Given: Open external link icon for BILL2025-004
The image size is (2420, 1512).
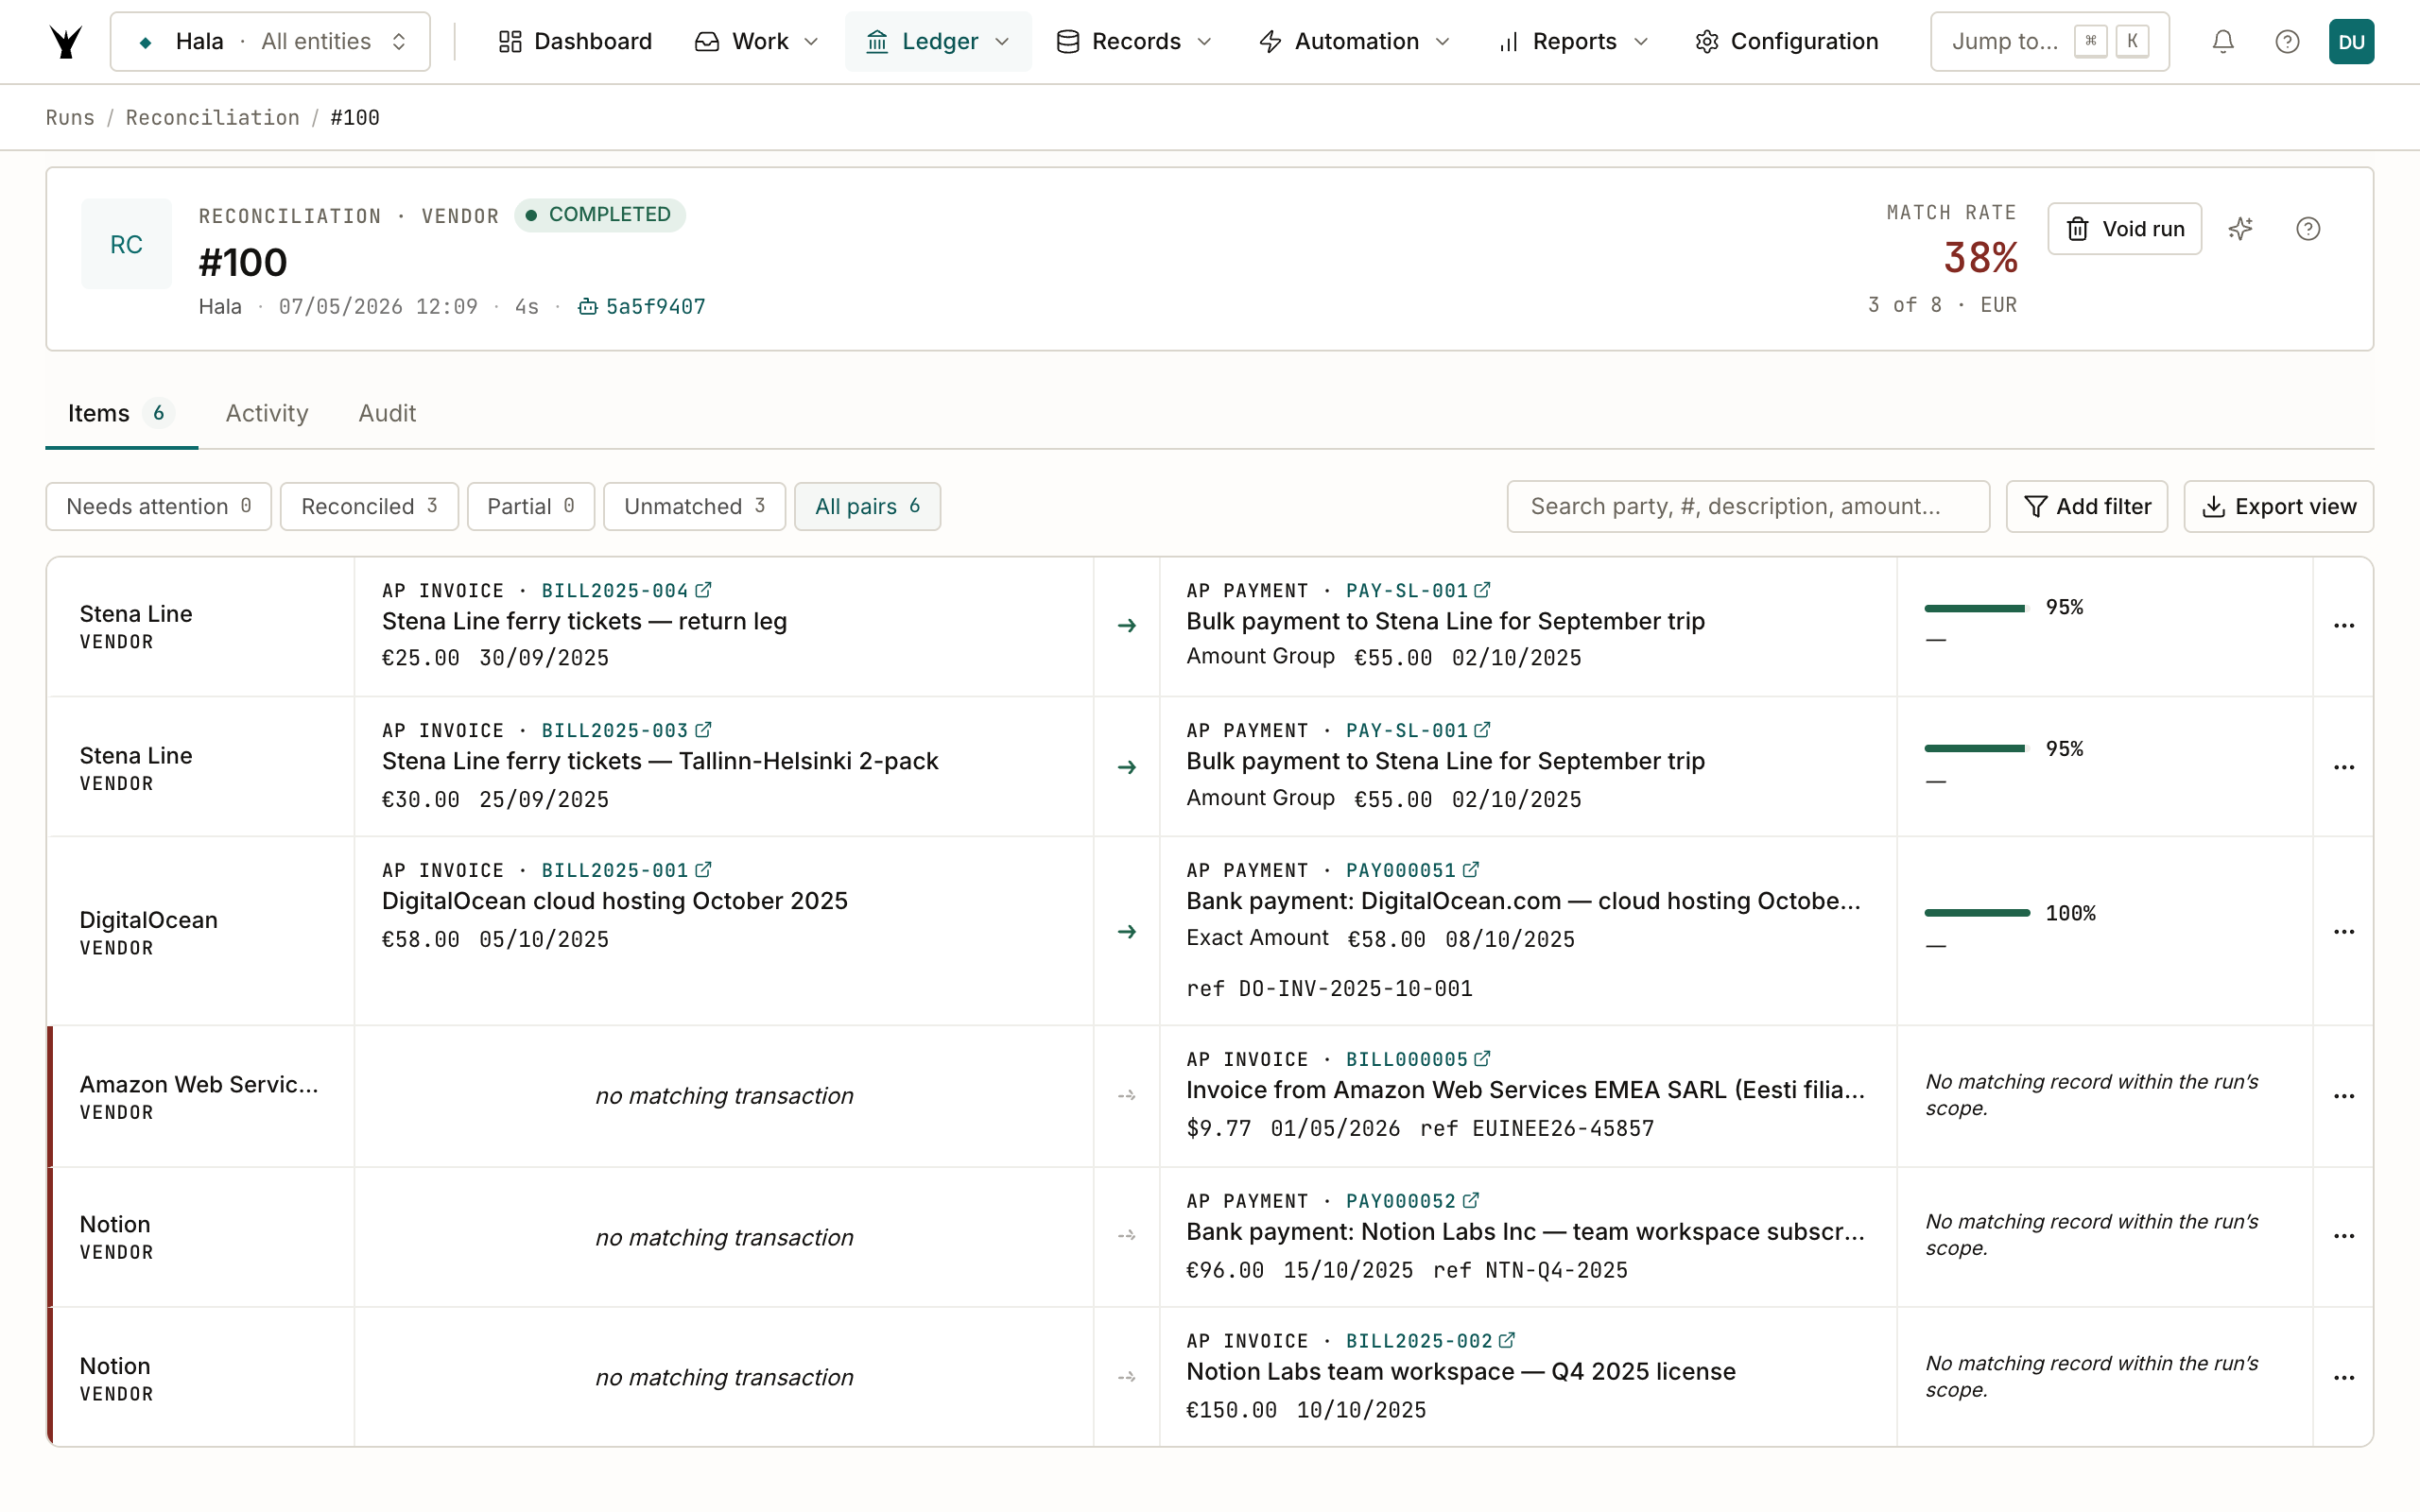Looking at the screenshot, I should coord(703,590).
